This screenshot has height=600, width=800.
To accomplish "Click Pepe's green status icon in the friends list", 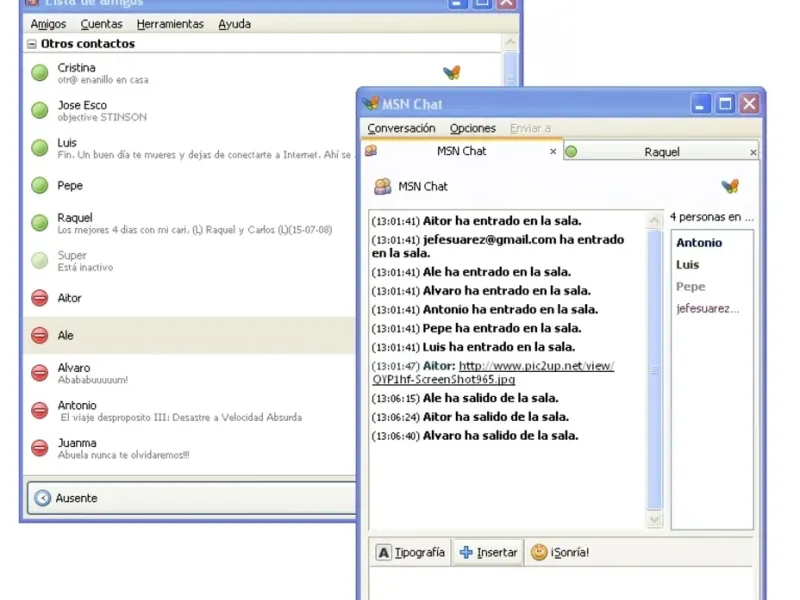I will 40,185.
